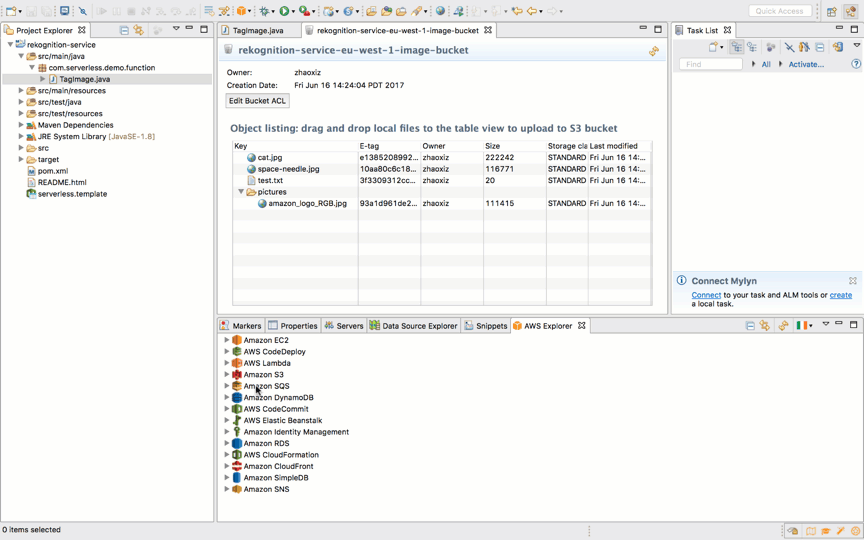Click the create link for local task
864x540 pixels.
pyautogui.click(x=840, y=295)
